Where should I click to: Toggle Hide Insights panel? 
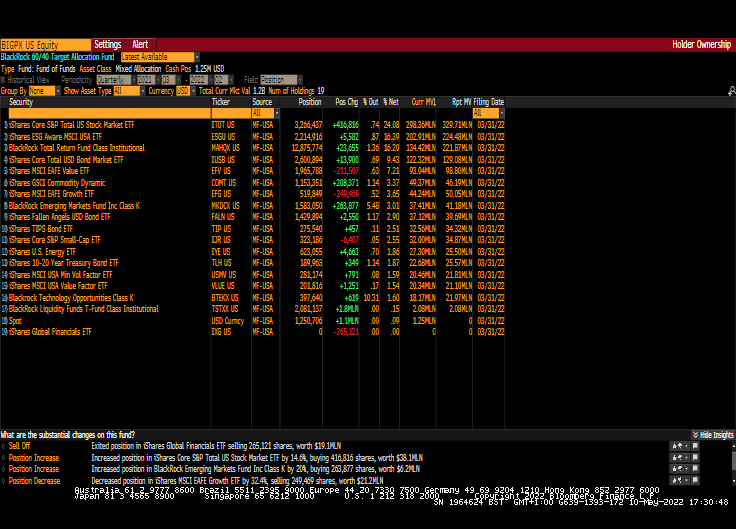tap(715, 435)
